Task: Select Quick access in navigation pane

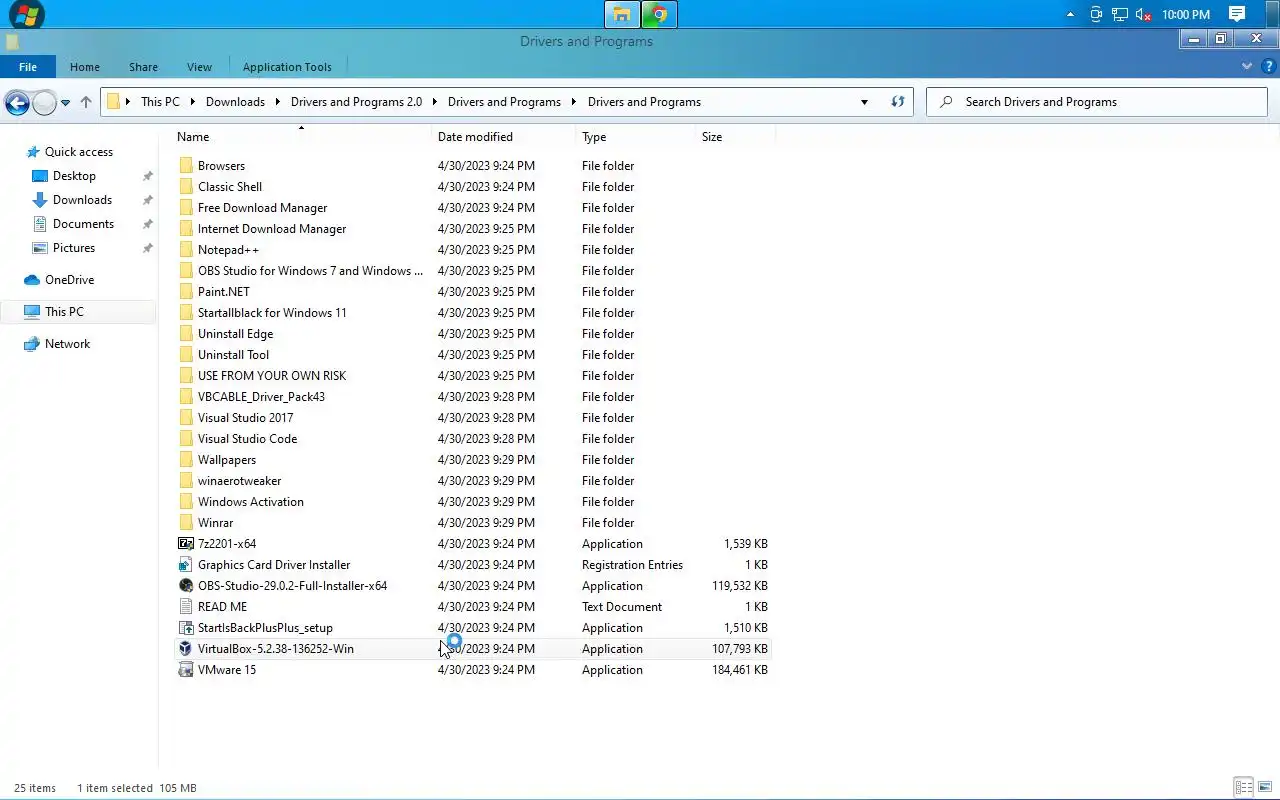Action: pyautogui.click(x=79, y=152)
